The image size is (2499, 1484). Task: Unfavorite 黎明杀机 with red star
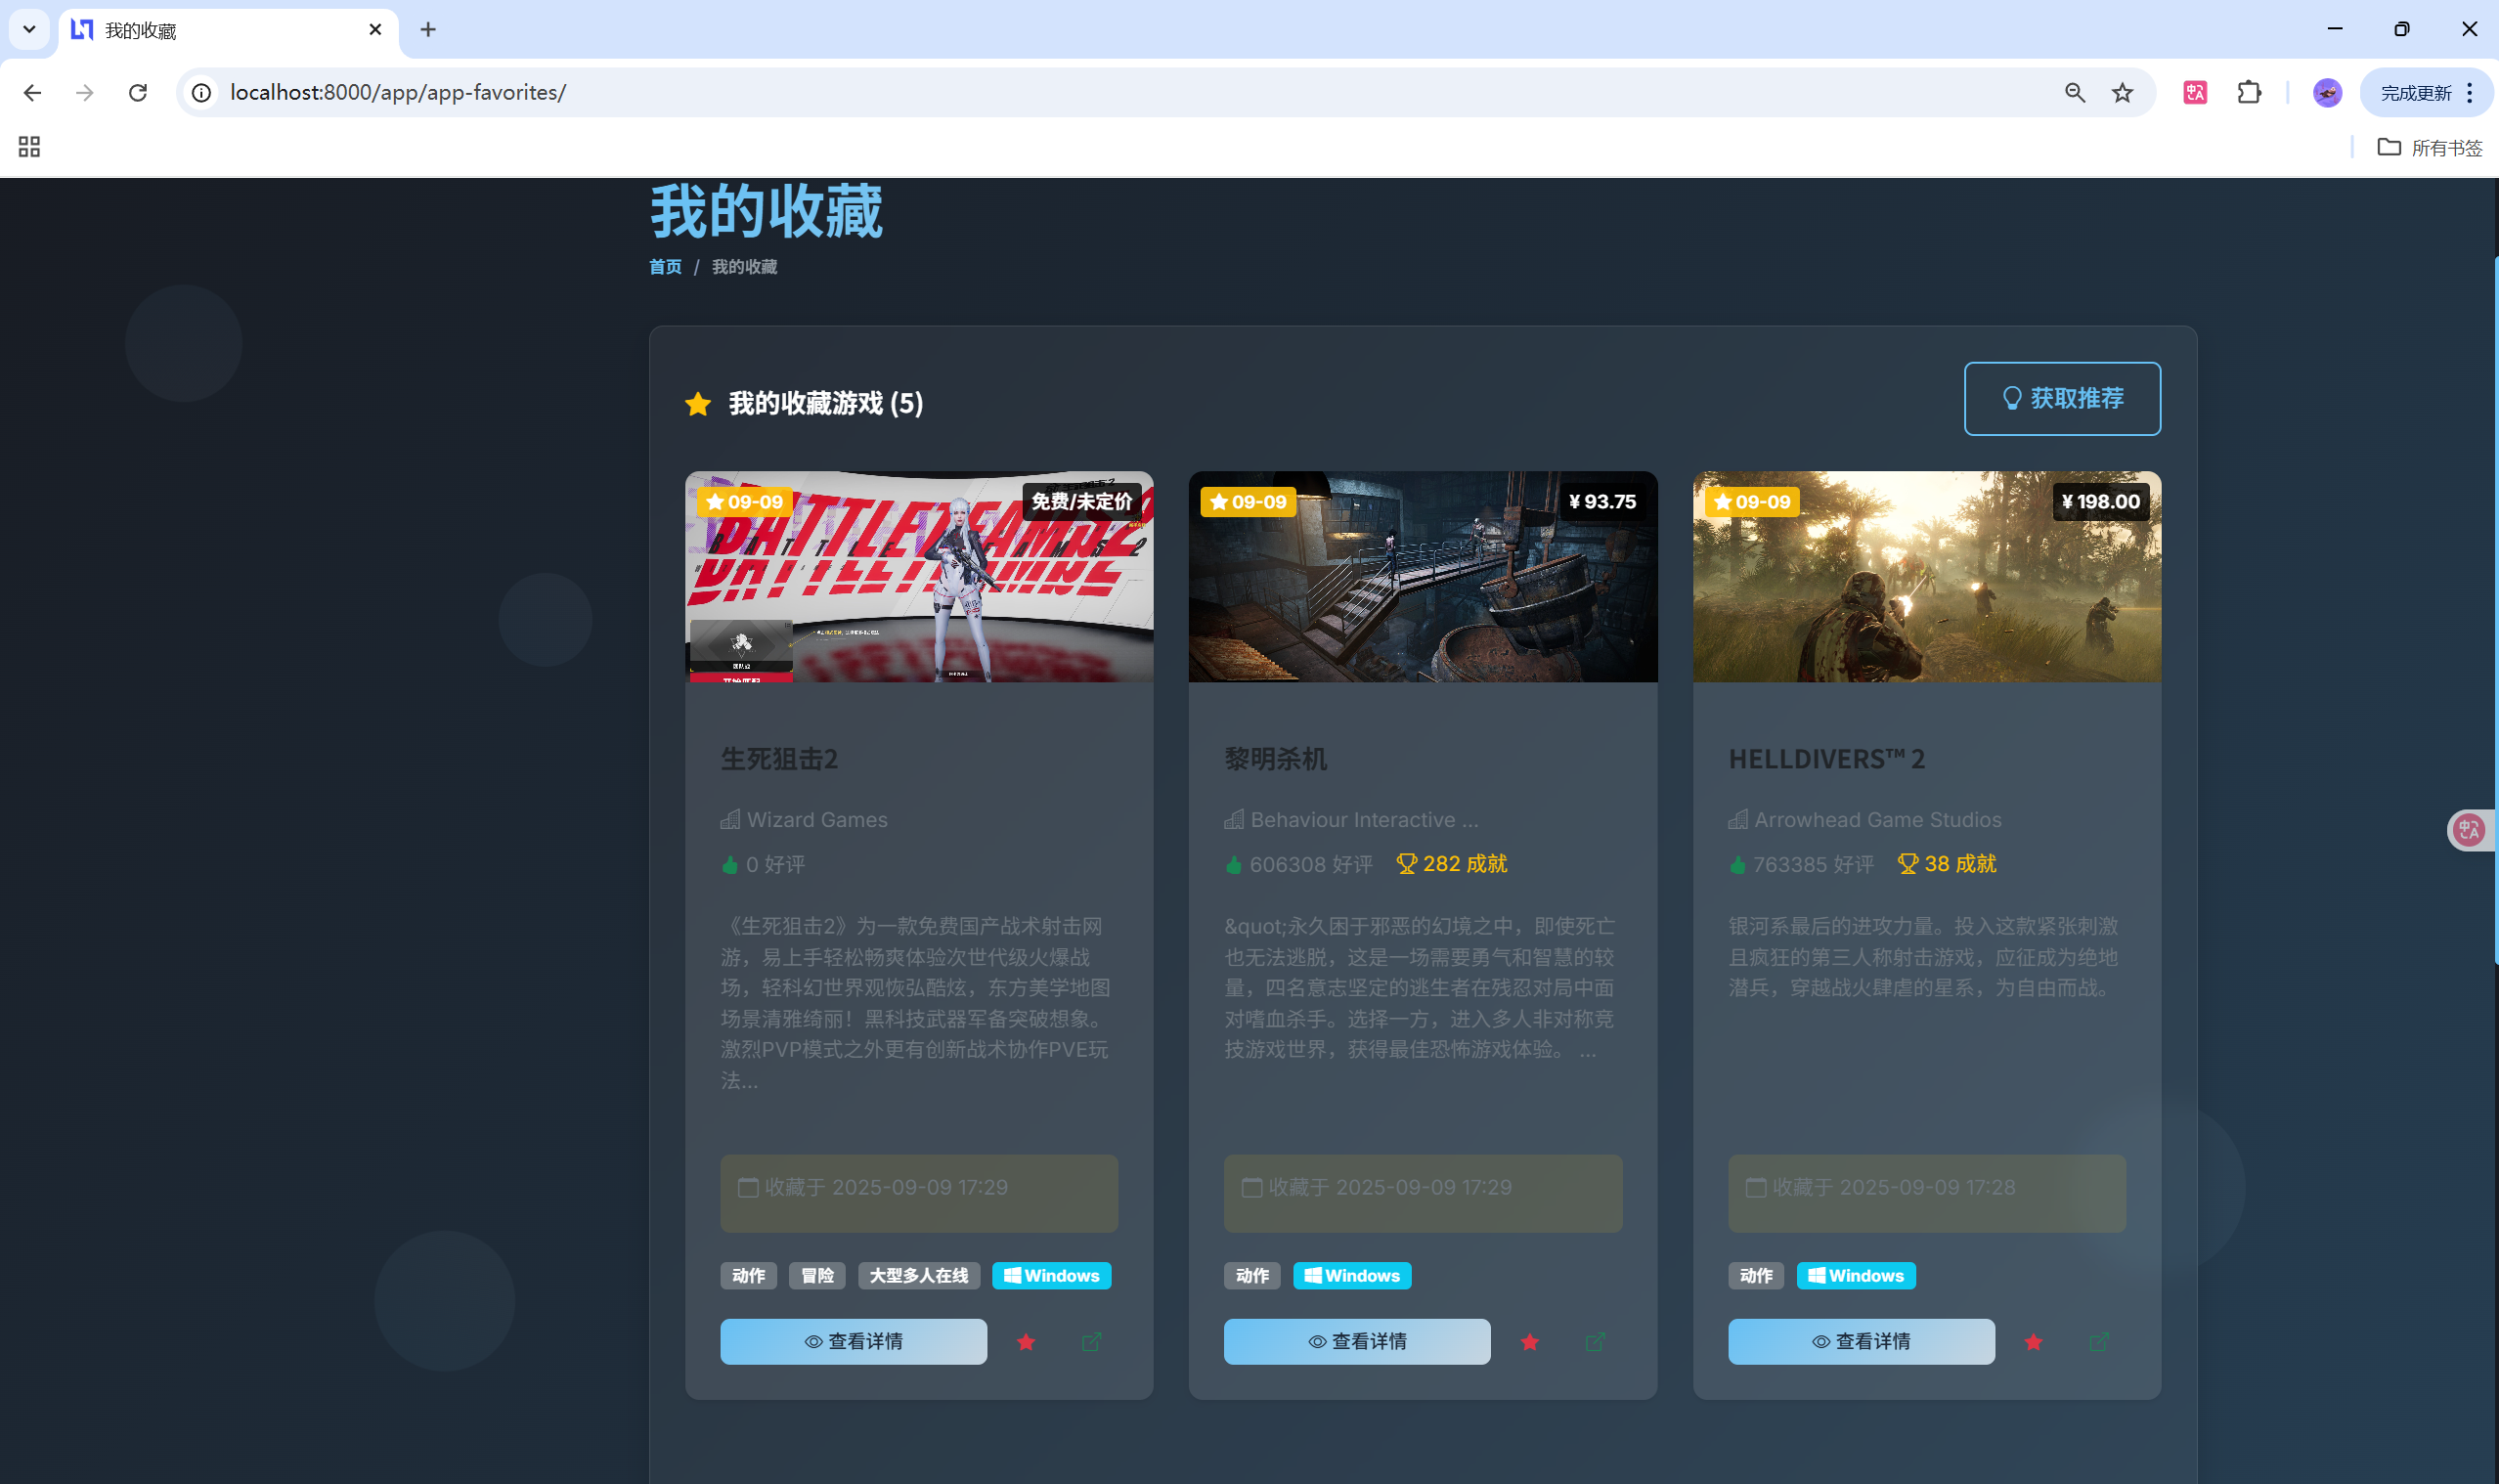tap(1529, 1341)
